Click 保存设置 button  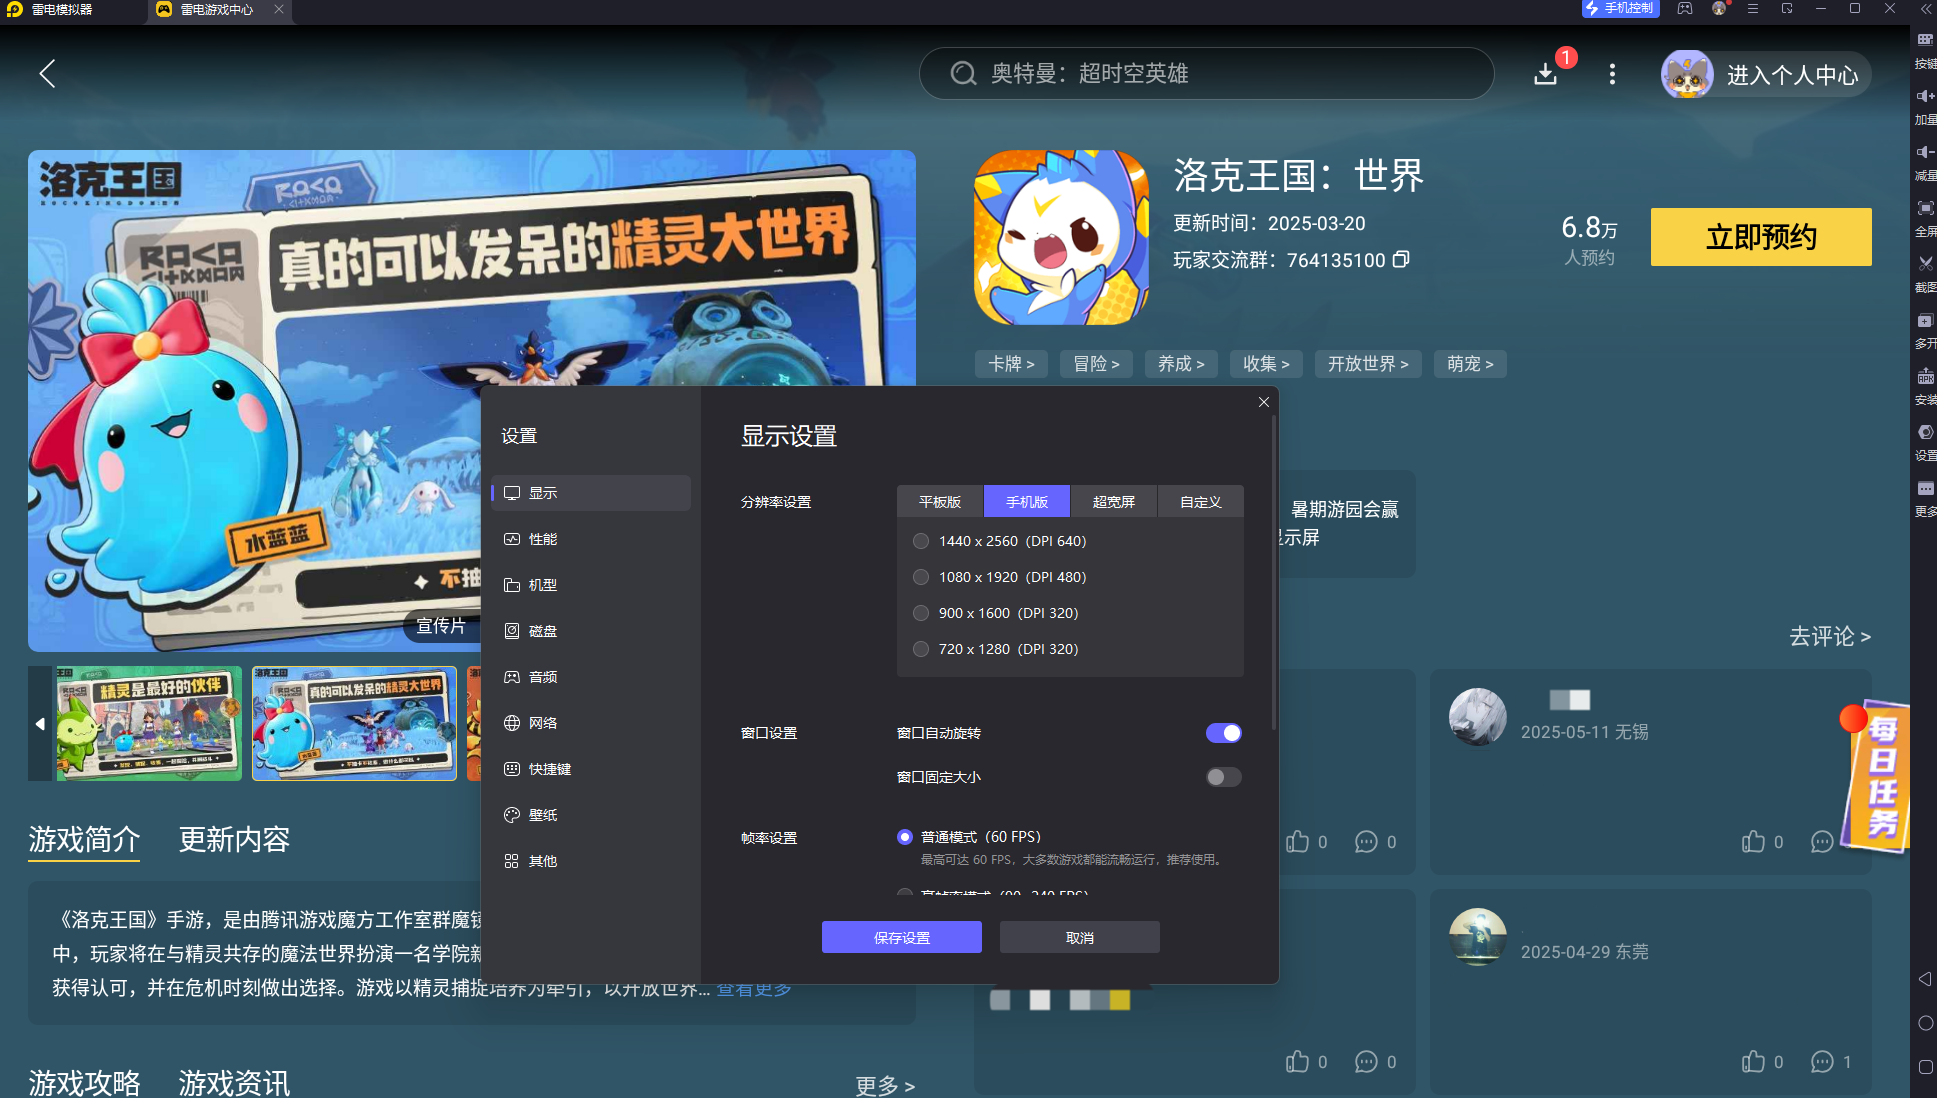coord(902,937)
